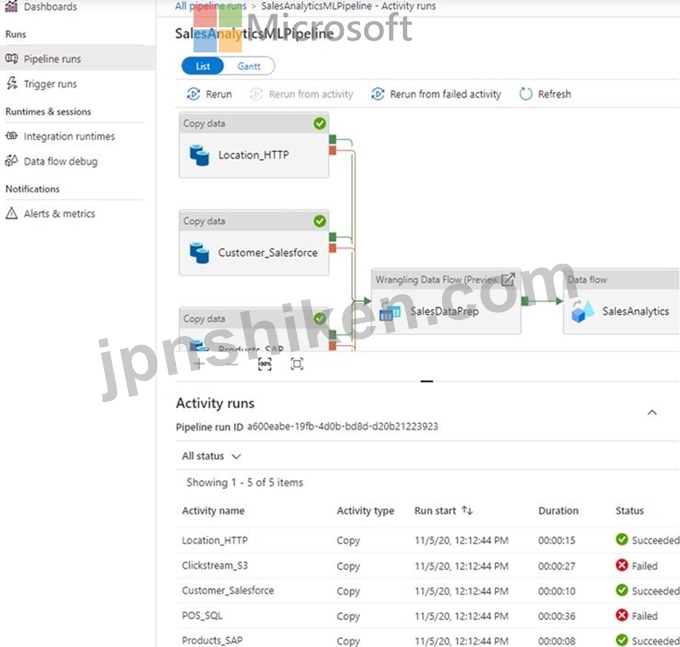680x647 pixels.
Task: Click the Pipeline runs sidebar icon
Action: pyautogui.click(x=11, y=58)
